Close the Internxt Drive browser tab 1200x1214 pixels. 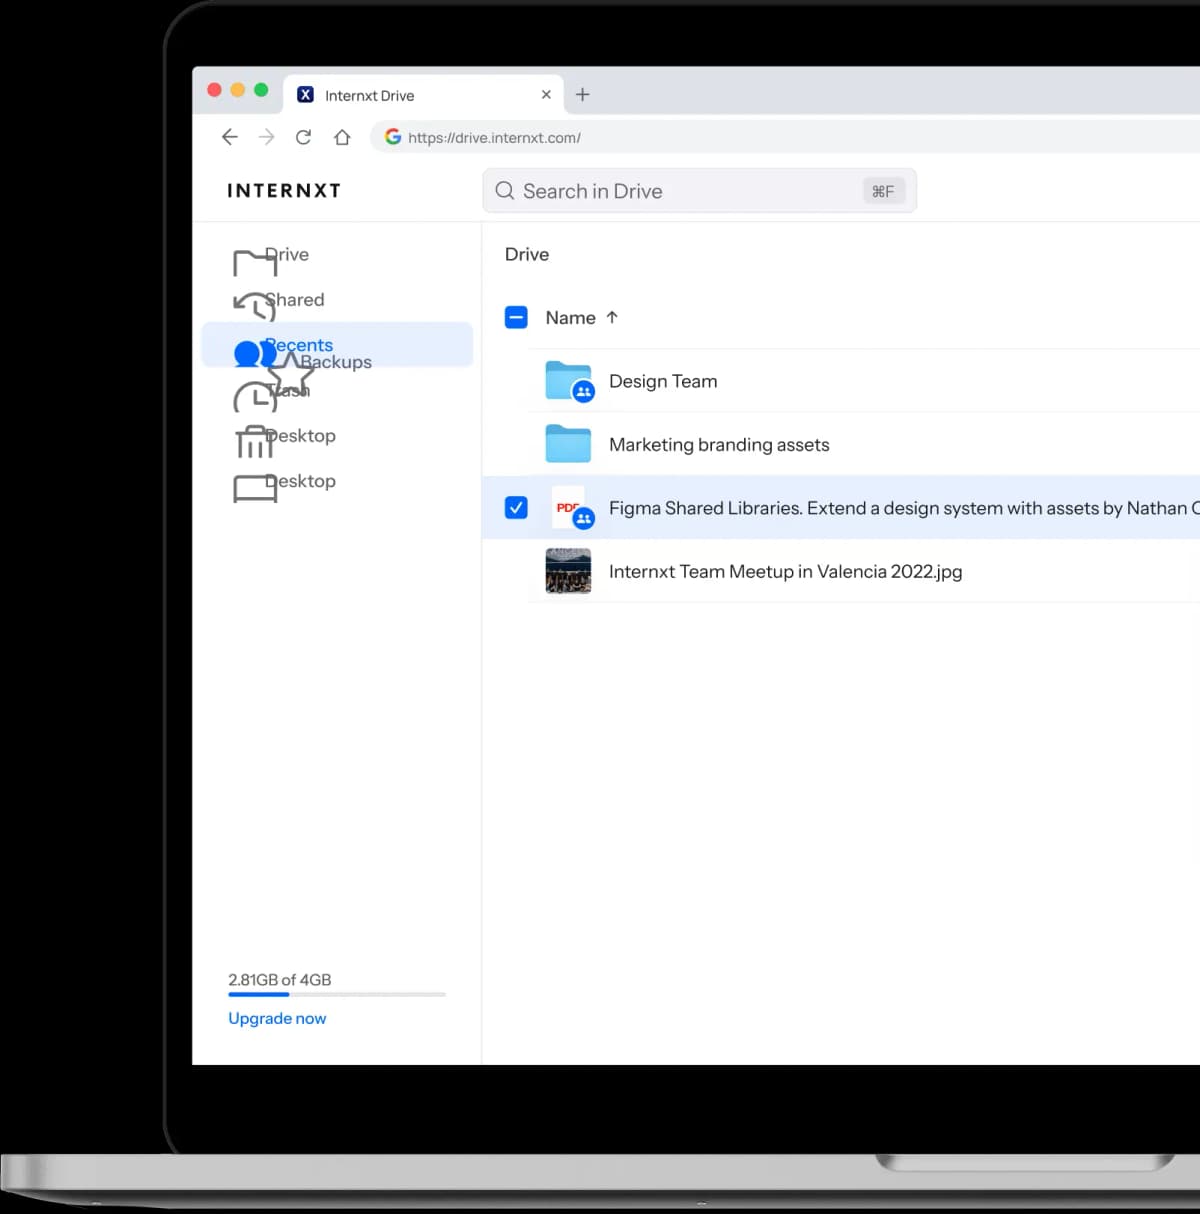tap(546, 94)
